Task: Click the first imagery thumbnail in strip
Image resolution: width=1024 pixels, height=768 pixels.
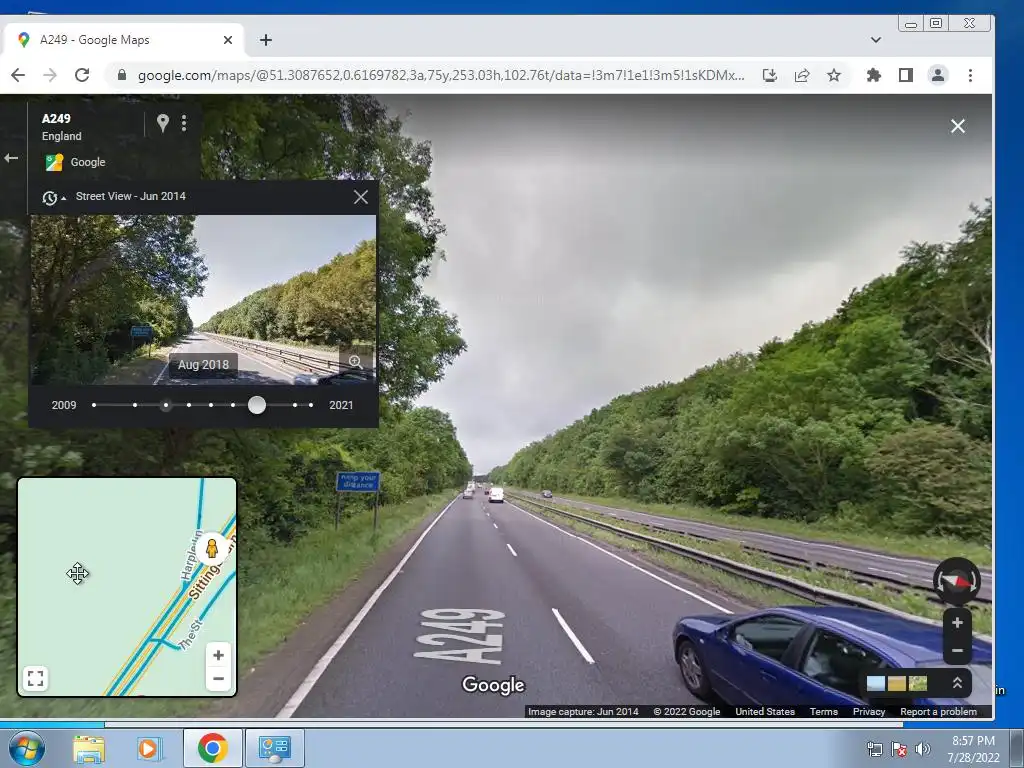Action: point(876,683)
